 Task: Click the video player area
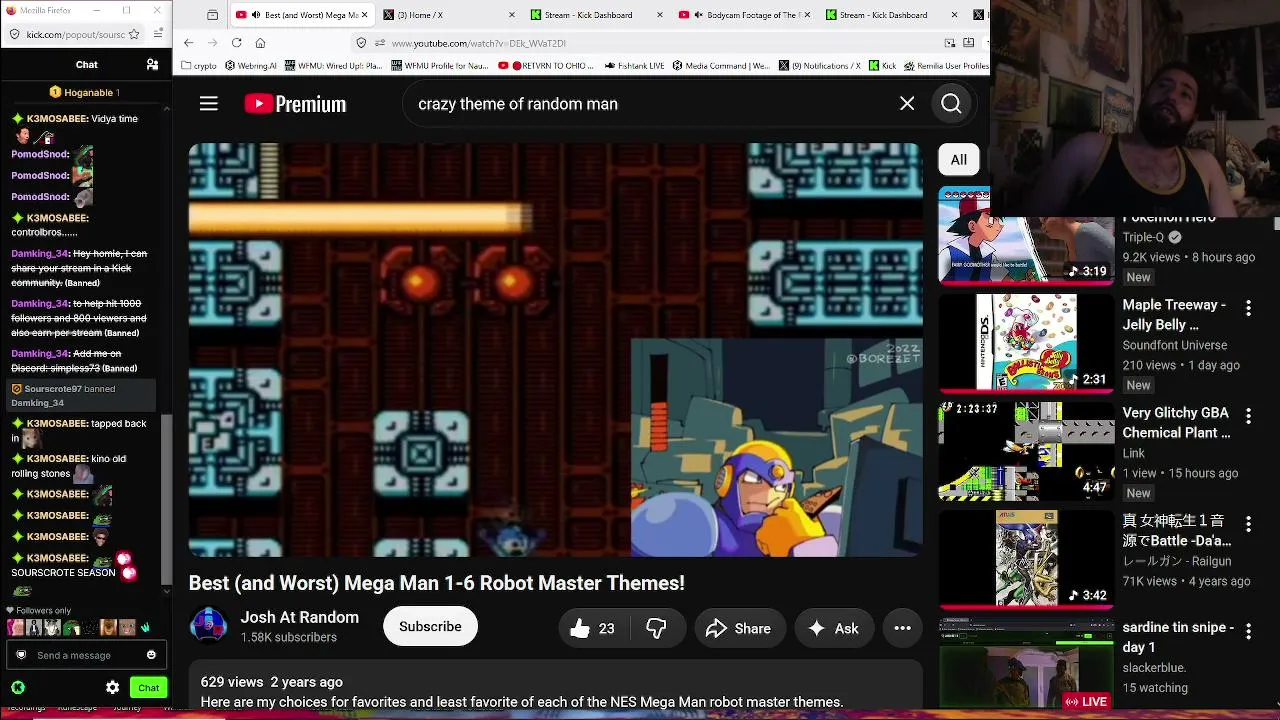pyautogui.click(x=555, y=350)
